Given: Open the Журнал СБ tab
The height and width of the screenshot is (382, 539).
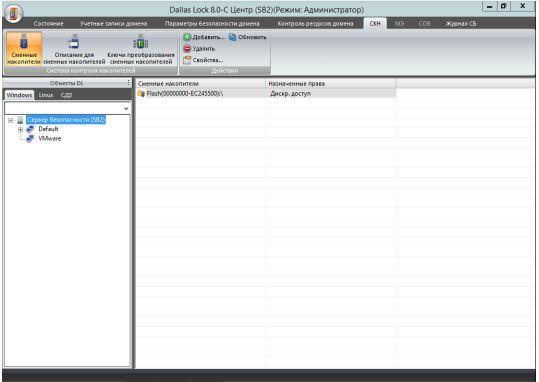Looking at the screenshot, I should tap(461, 24).
